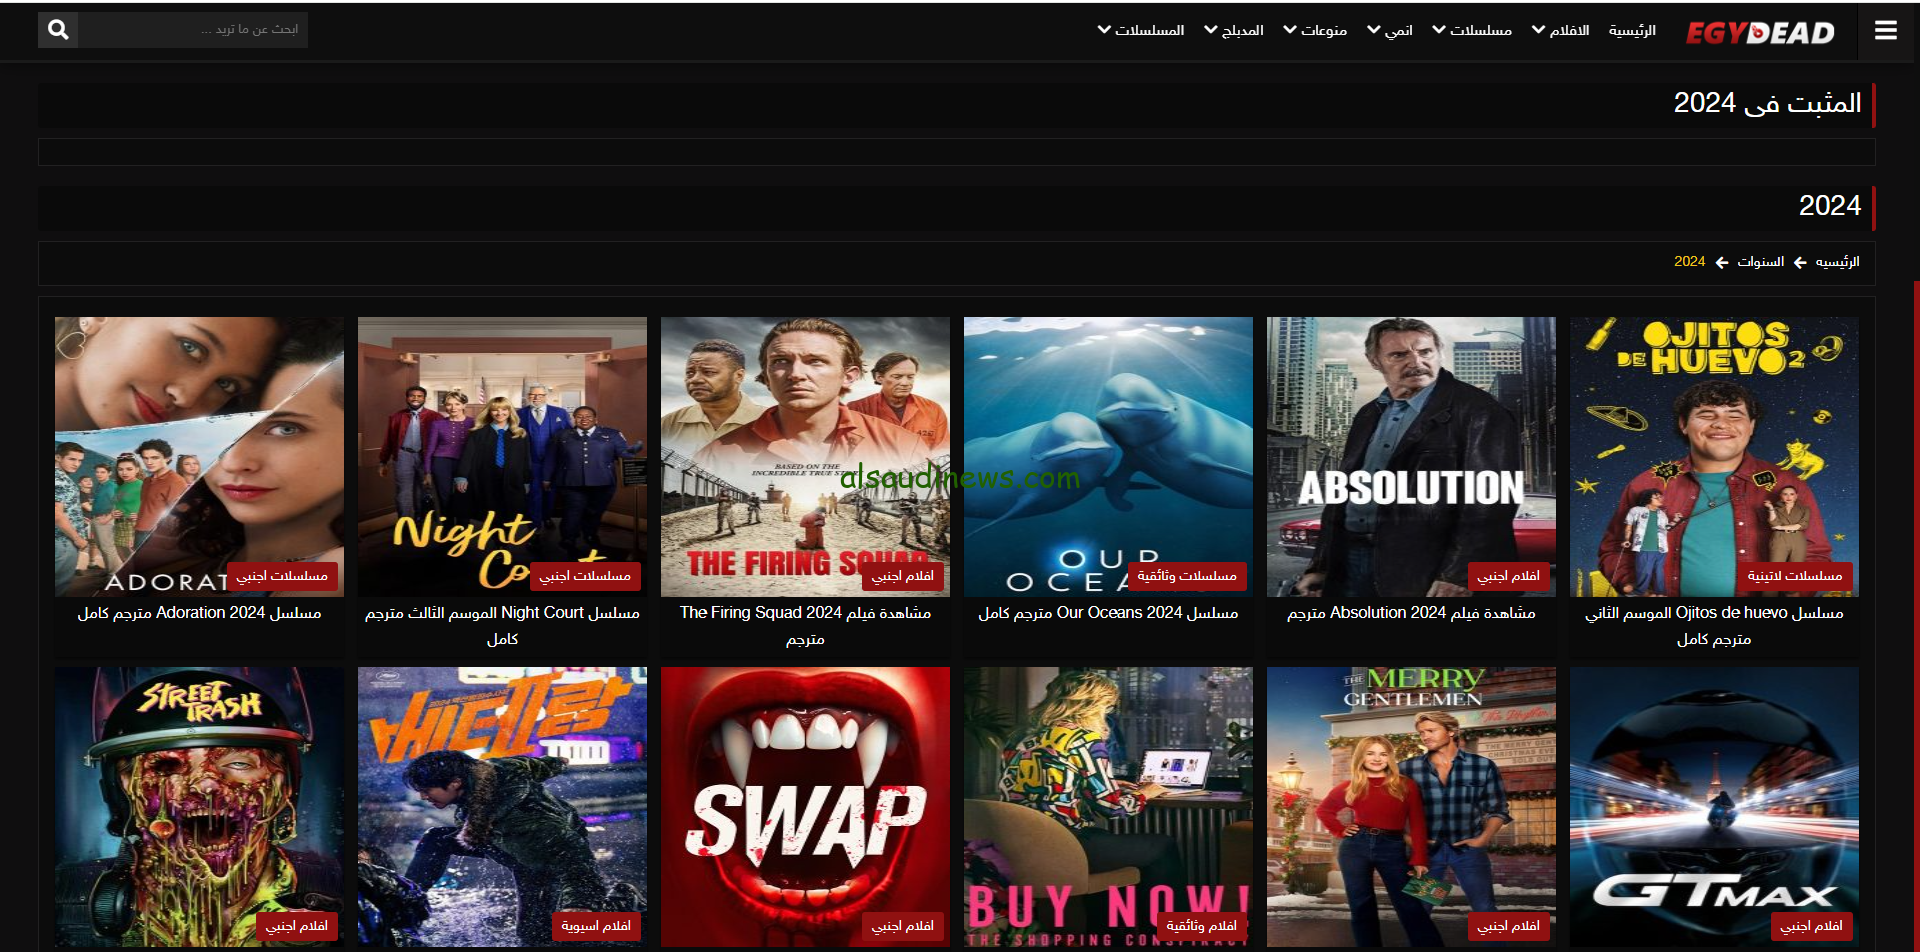Click the Night Court season three title
Screen dimensions: 1920x952
pyautogui.click(x=502, y=625)
